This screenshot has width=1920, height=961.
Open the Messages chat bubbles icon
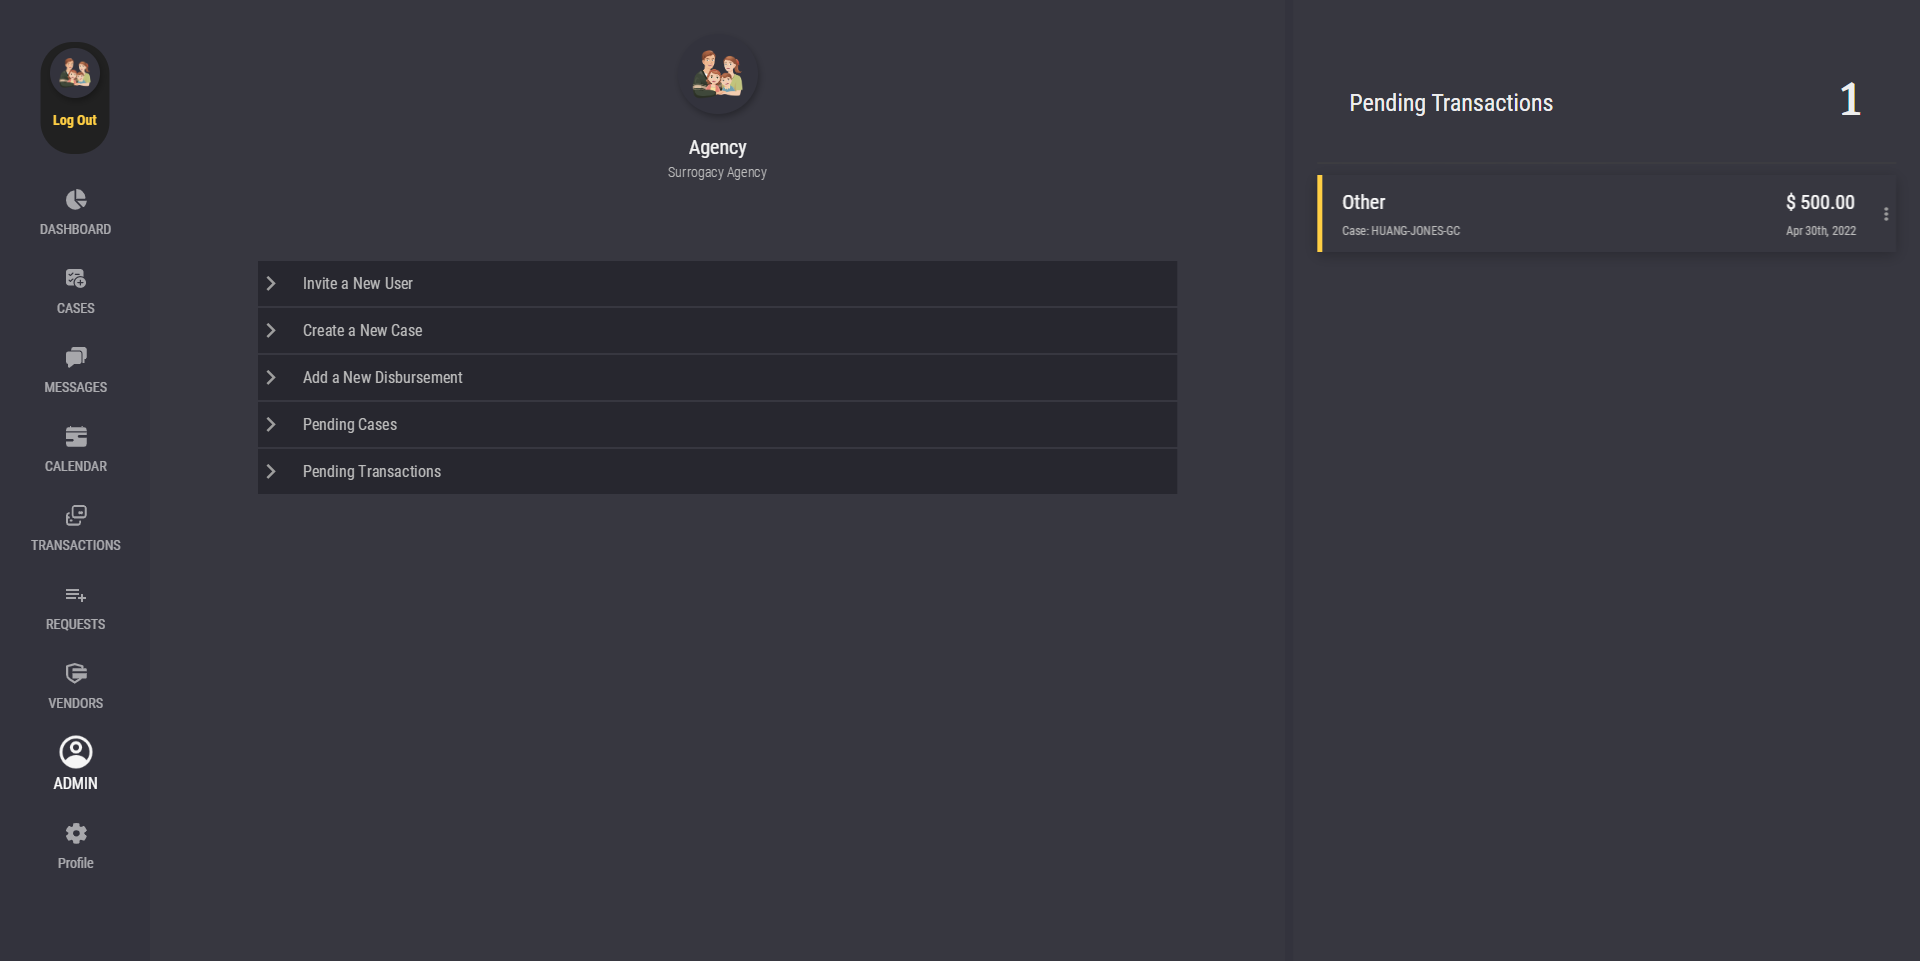(x=76, y=358)
